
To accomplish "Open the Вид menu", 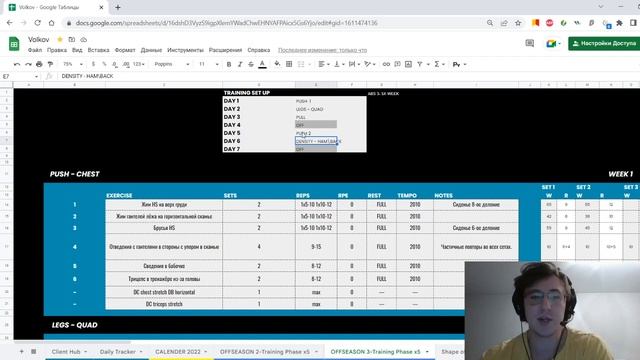I will click(77, 50).
